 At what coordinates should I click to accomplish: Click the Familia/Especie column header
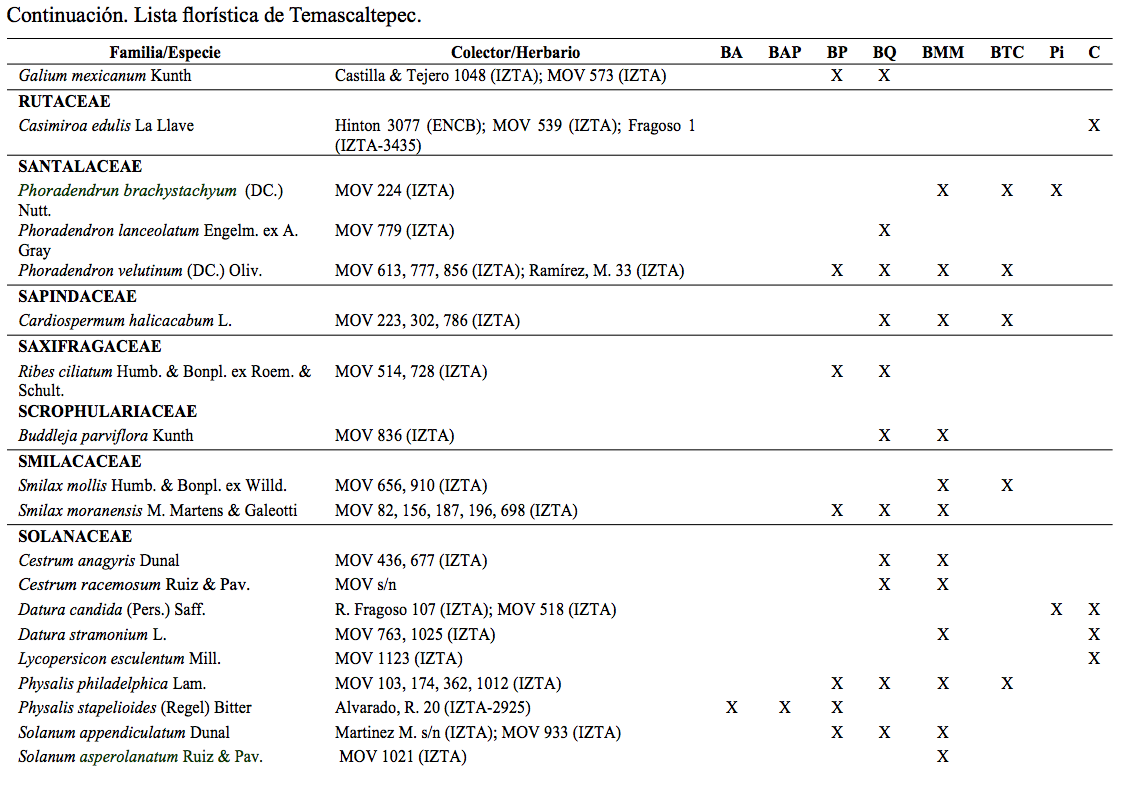pos(165,52)
